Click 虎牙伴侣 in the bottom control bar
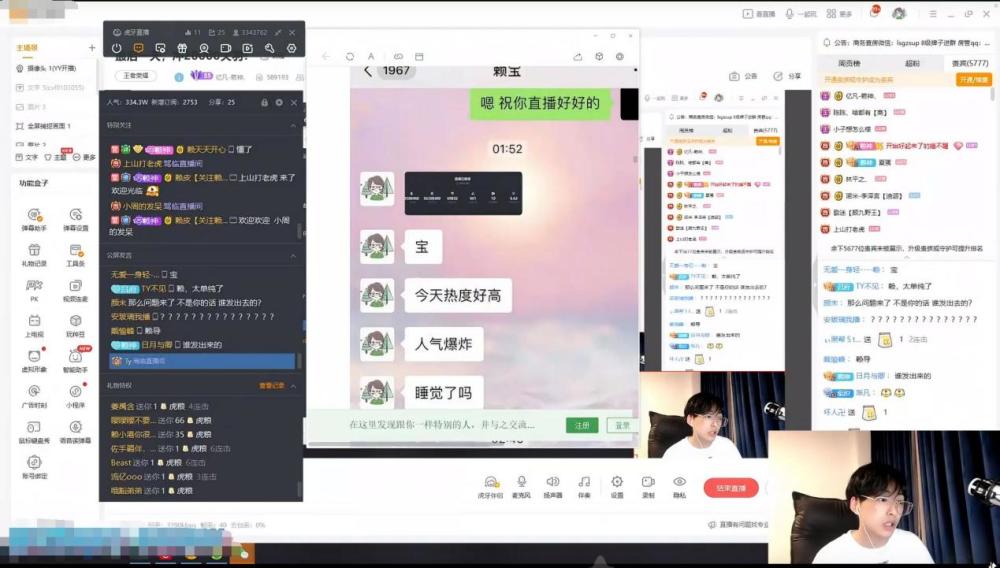Screen dimensions: 1000x568 [x=490, y=488]
